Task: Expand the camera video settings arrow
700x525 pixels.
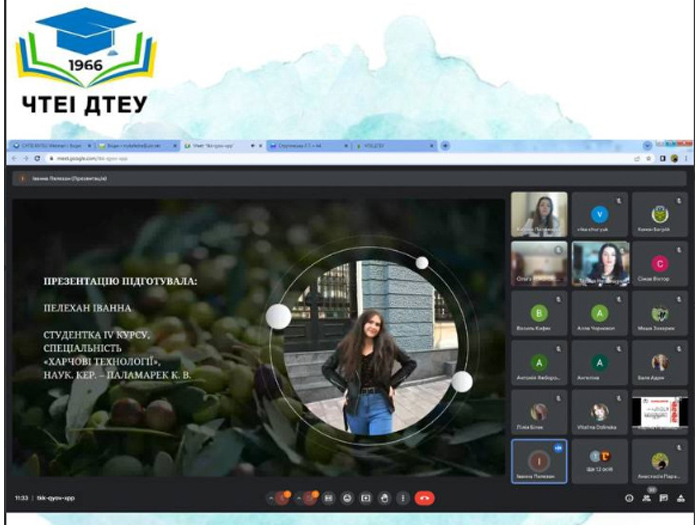Action: coord(300,497)
